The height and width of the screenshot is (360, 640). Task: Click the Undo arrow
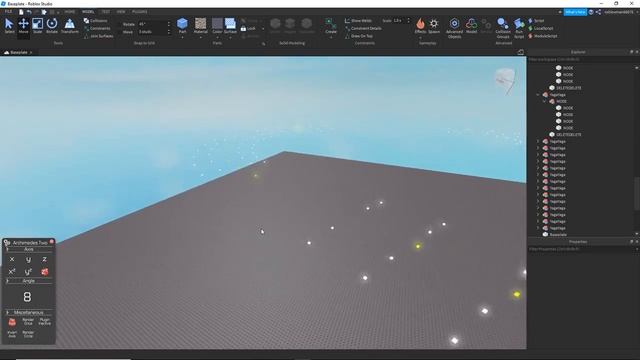(x=29, y=12)
